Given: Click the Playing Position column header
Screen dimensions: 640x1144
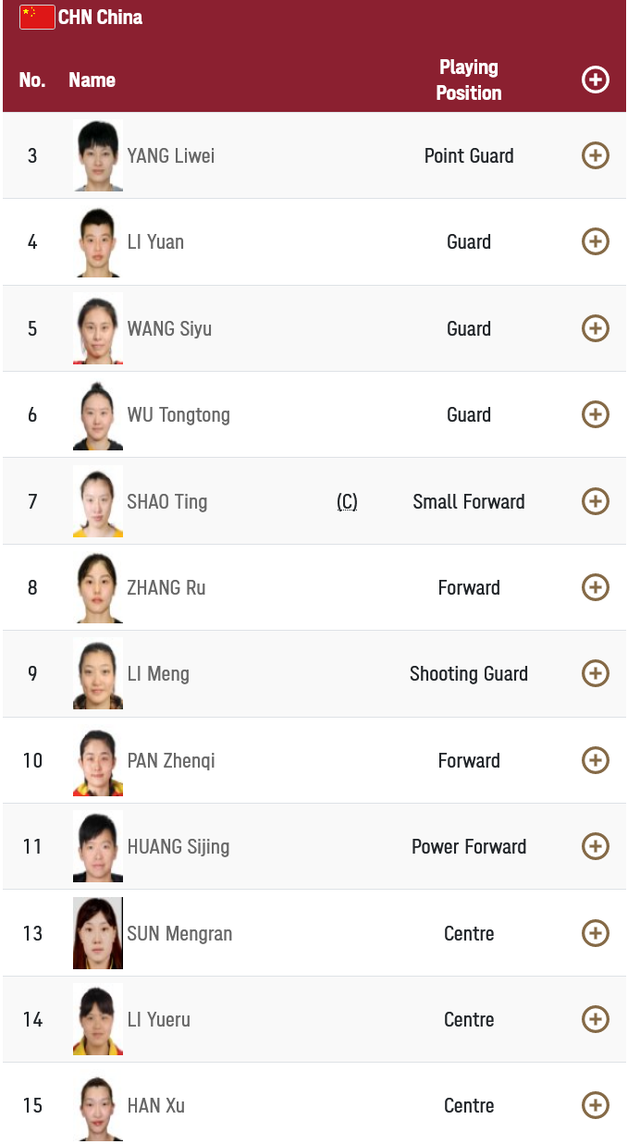Looking at the screenshot, I should tap(468, 80).
